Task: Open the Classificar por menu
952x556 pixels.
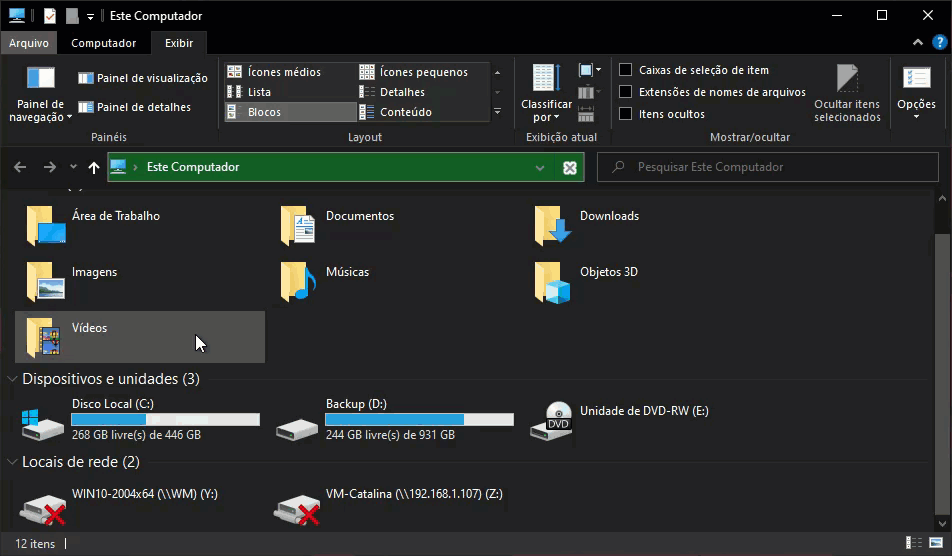Action: pyautogui.click(x=546, y=93)
